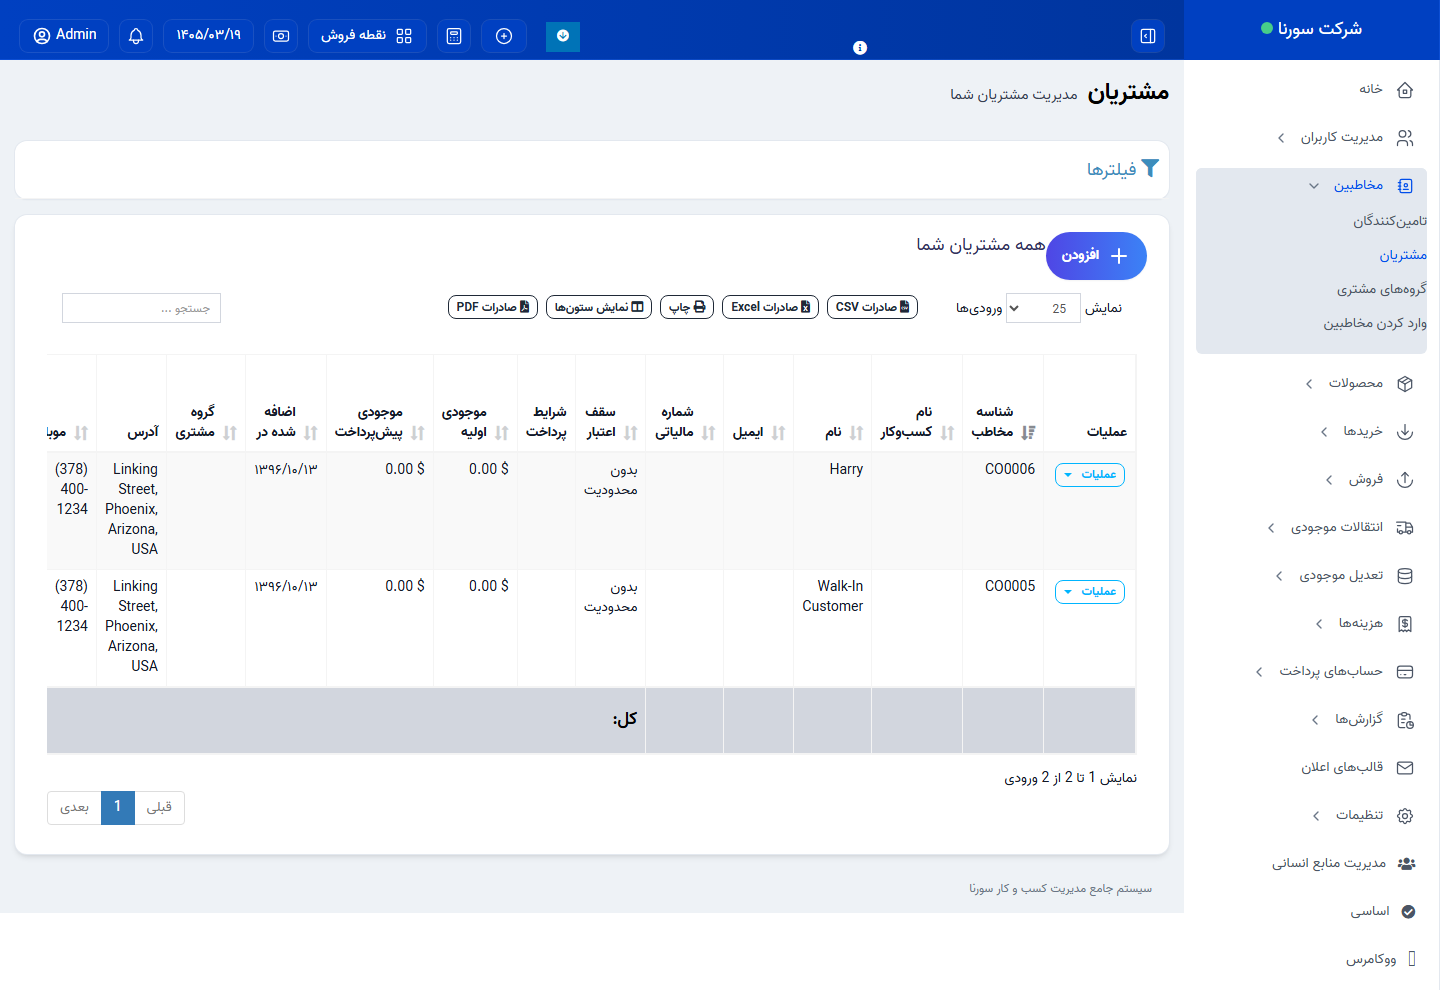
Task: Expand انتقالات موجودی submenu chevron
Action: pyautogui.click(x=1271, y=528)
